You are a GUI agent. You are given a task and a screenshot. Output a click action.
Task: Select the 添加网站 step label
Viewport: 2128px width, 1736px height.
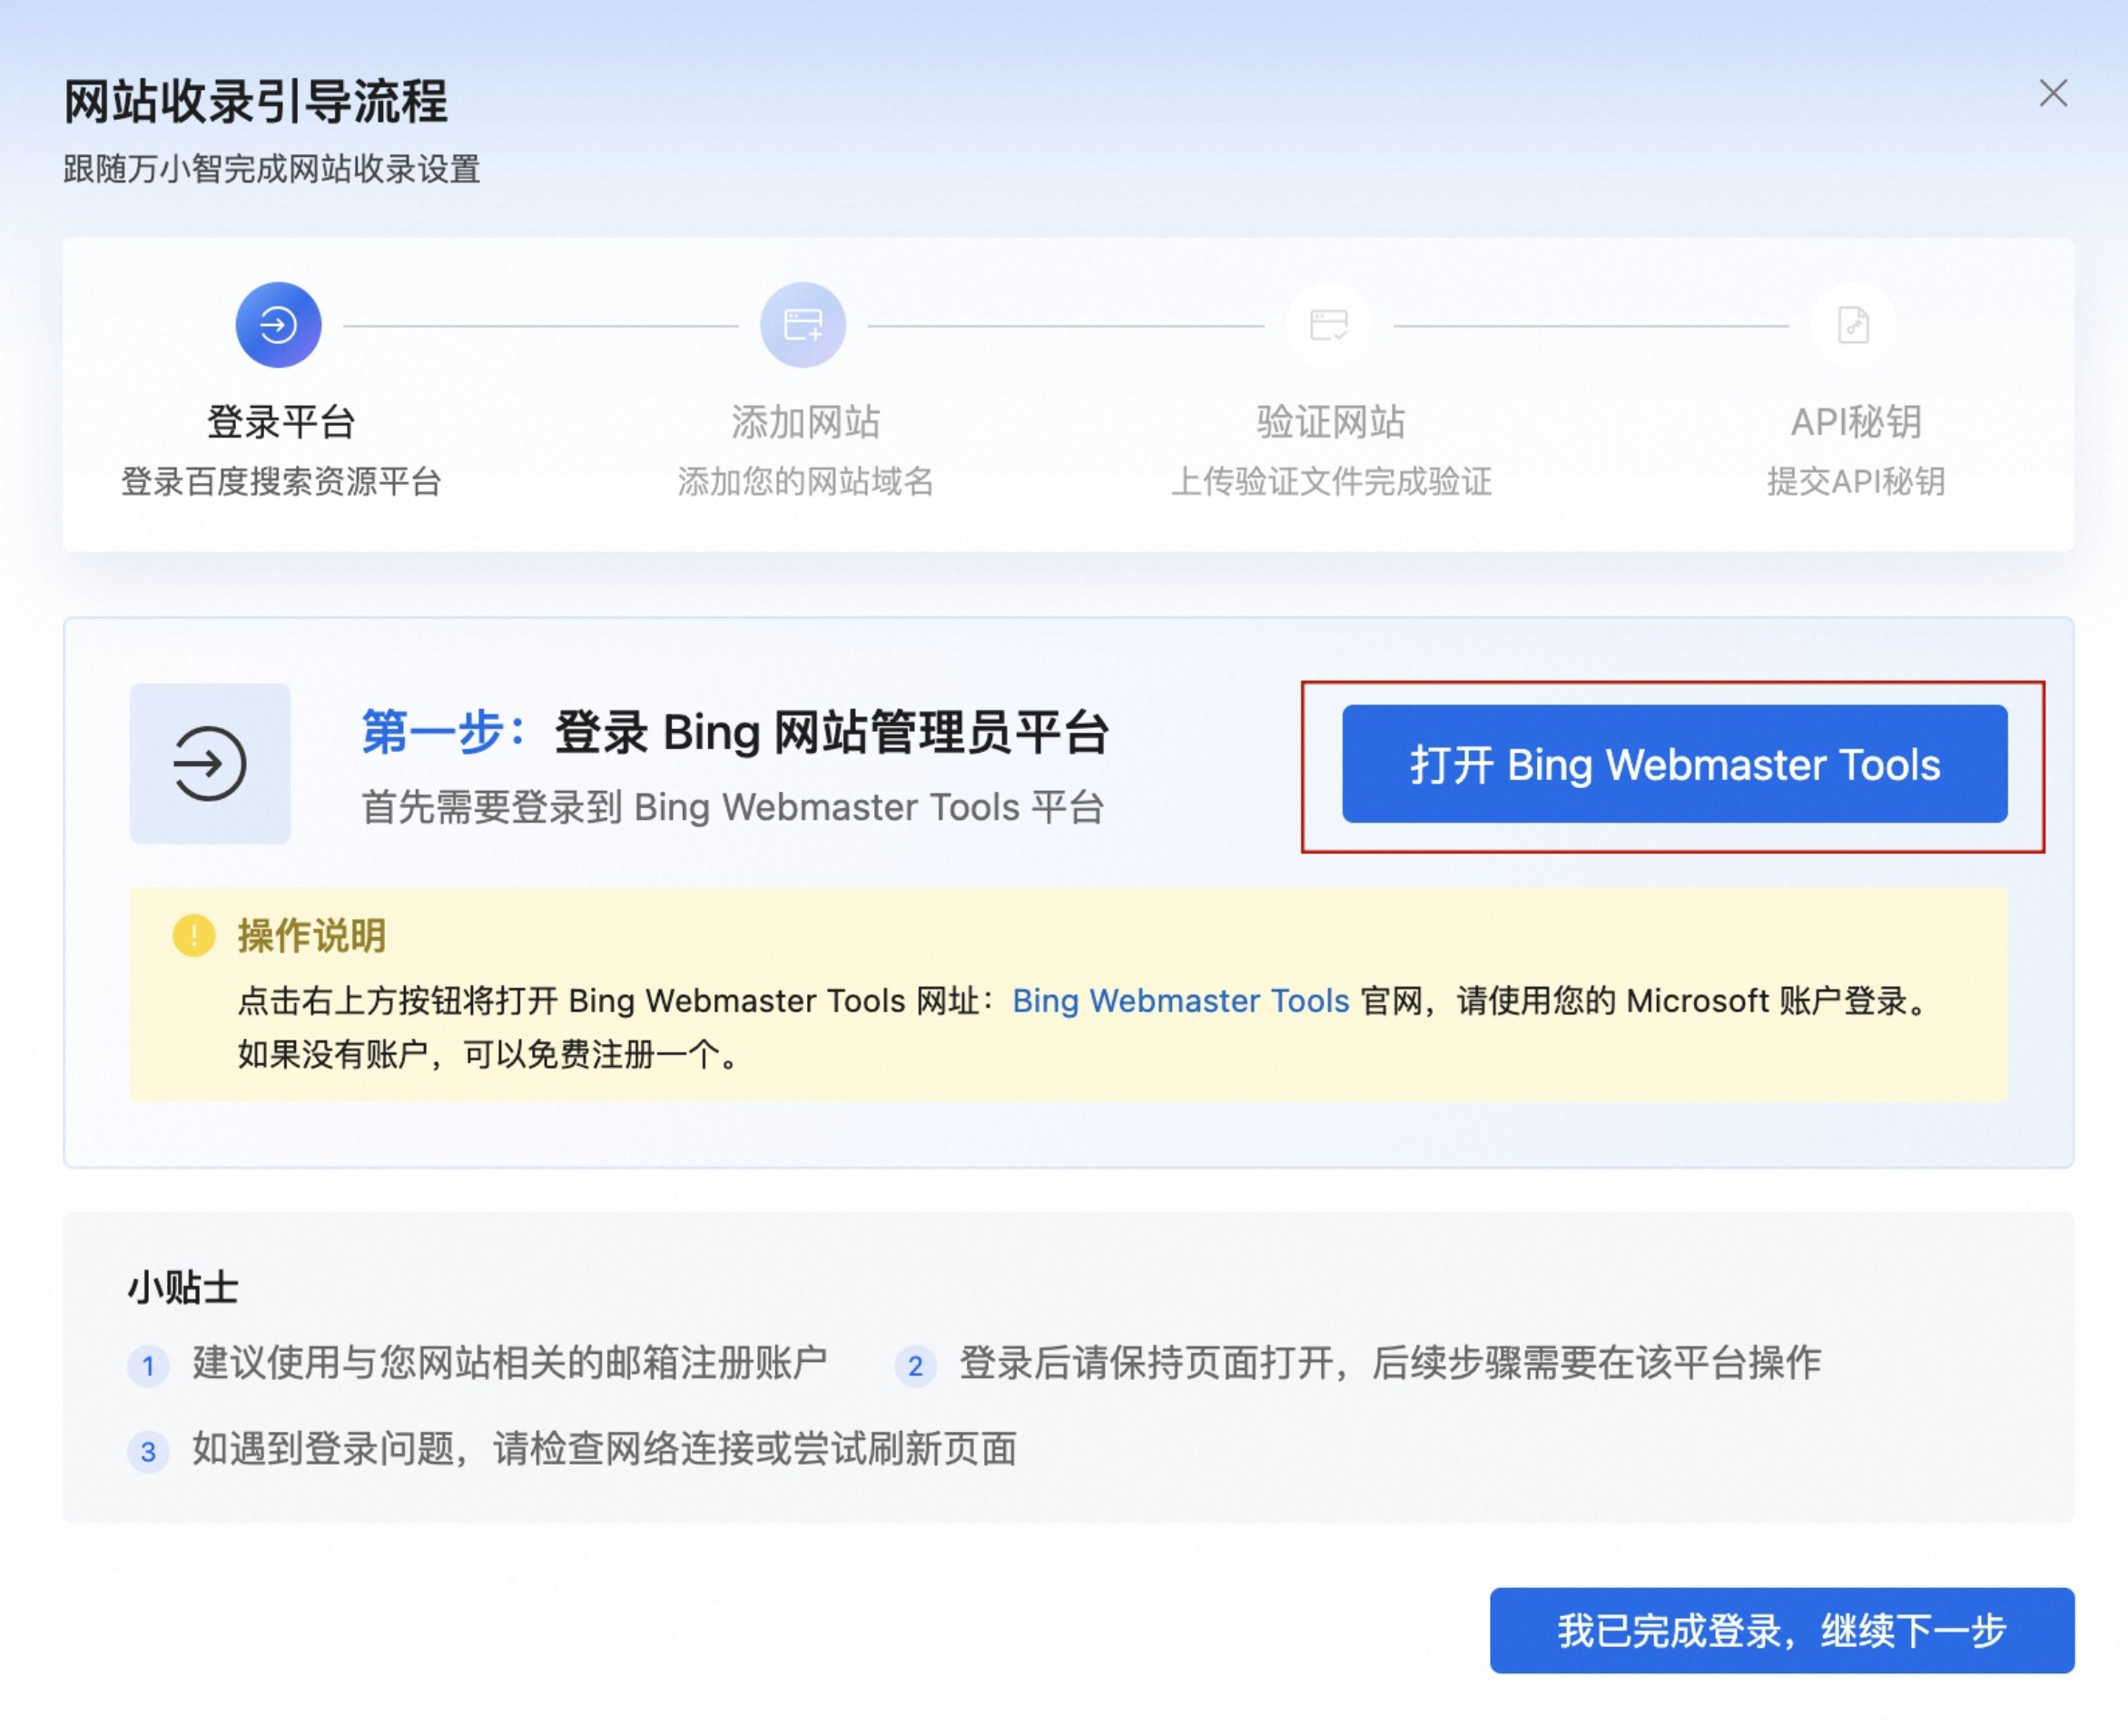click(x=805, y=423)
